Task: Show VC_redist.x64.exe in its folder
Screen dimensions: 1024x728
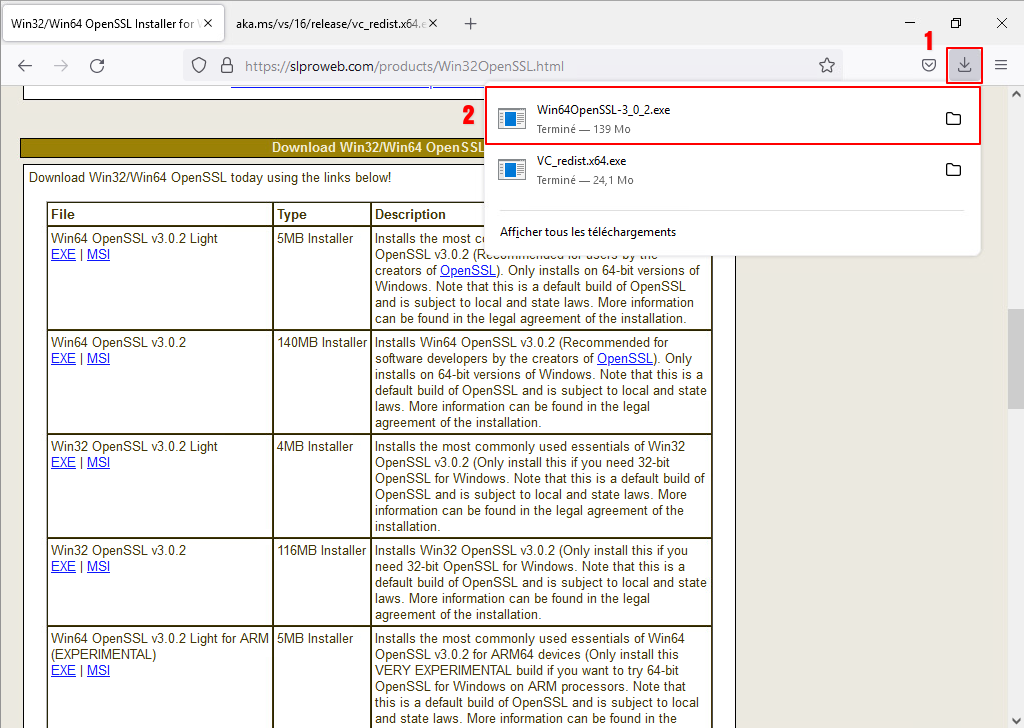Action: pos(953,170)
